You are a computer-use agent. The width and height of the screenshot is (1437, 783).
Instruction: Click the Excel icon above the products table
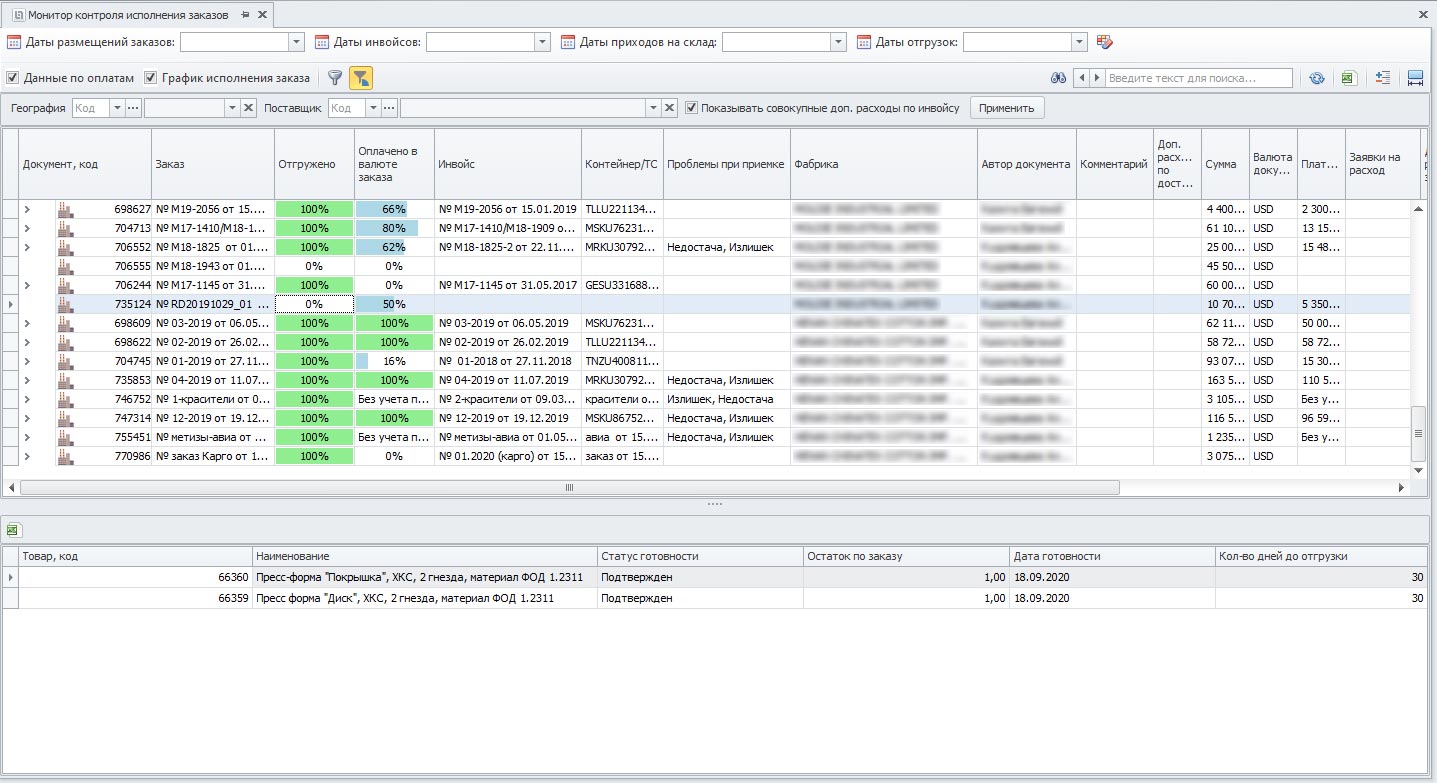click(x=14, y=530)
